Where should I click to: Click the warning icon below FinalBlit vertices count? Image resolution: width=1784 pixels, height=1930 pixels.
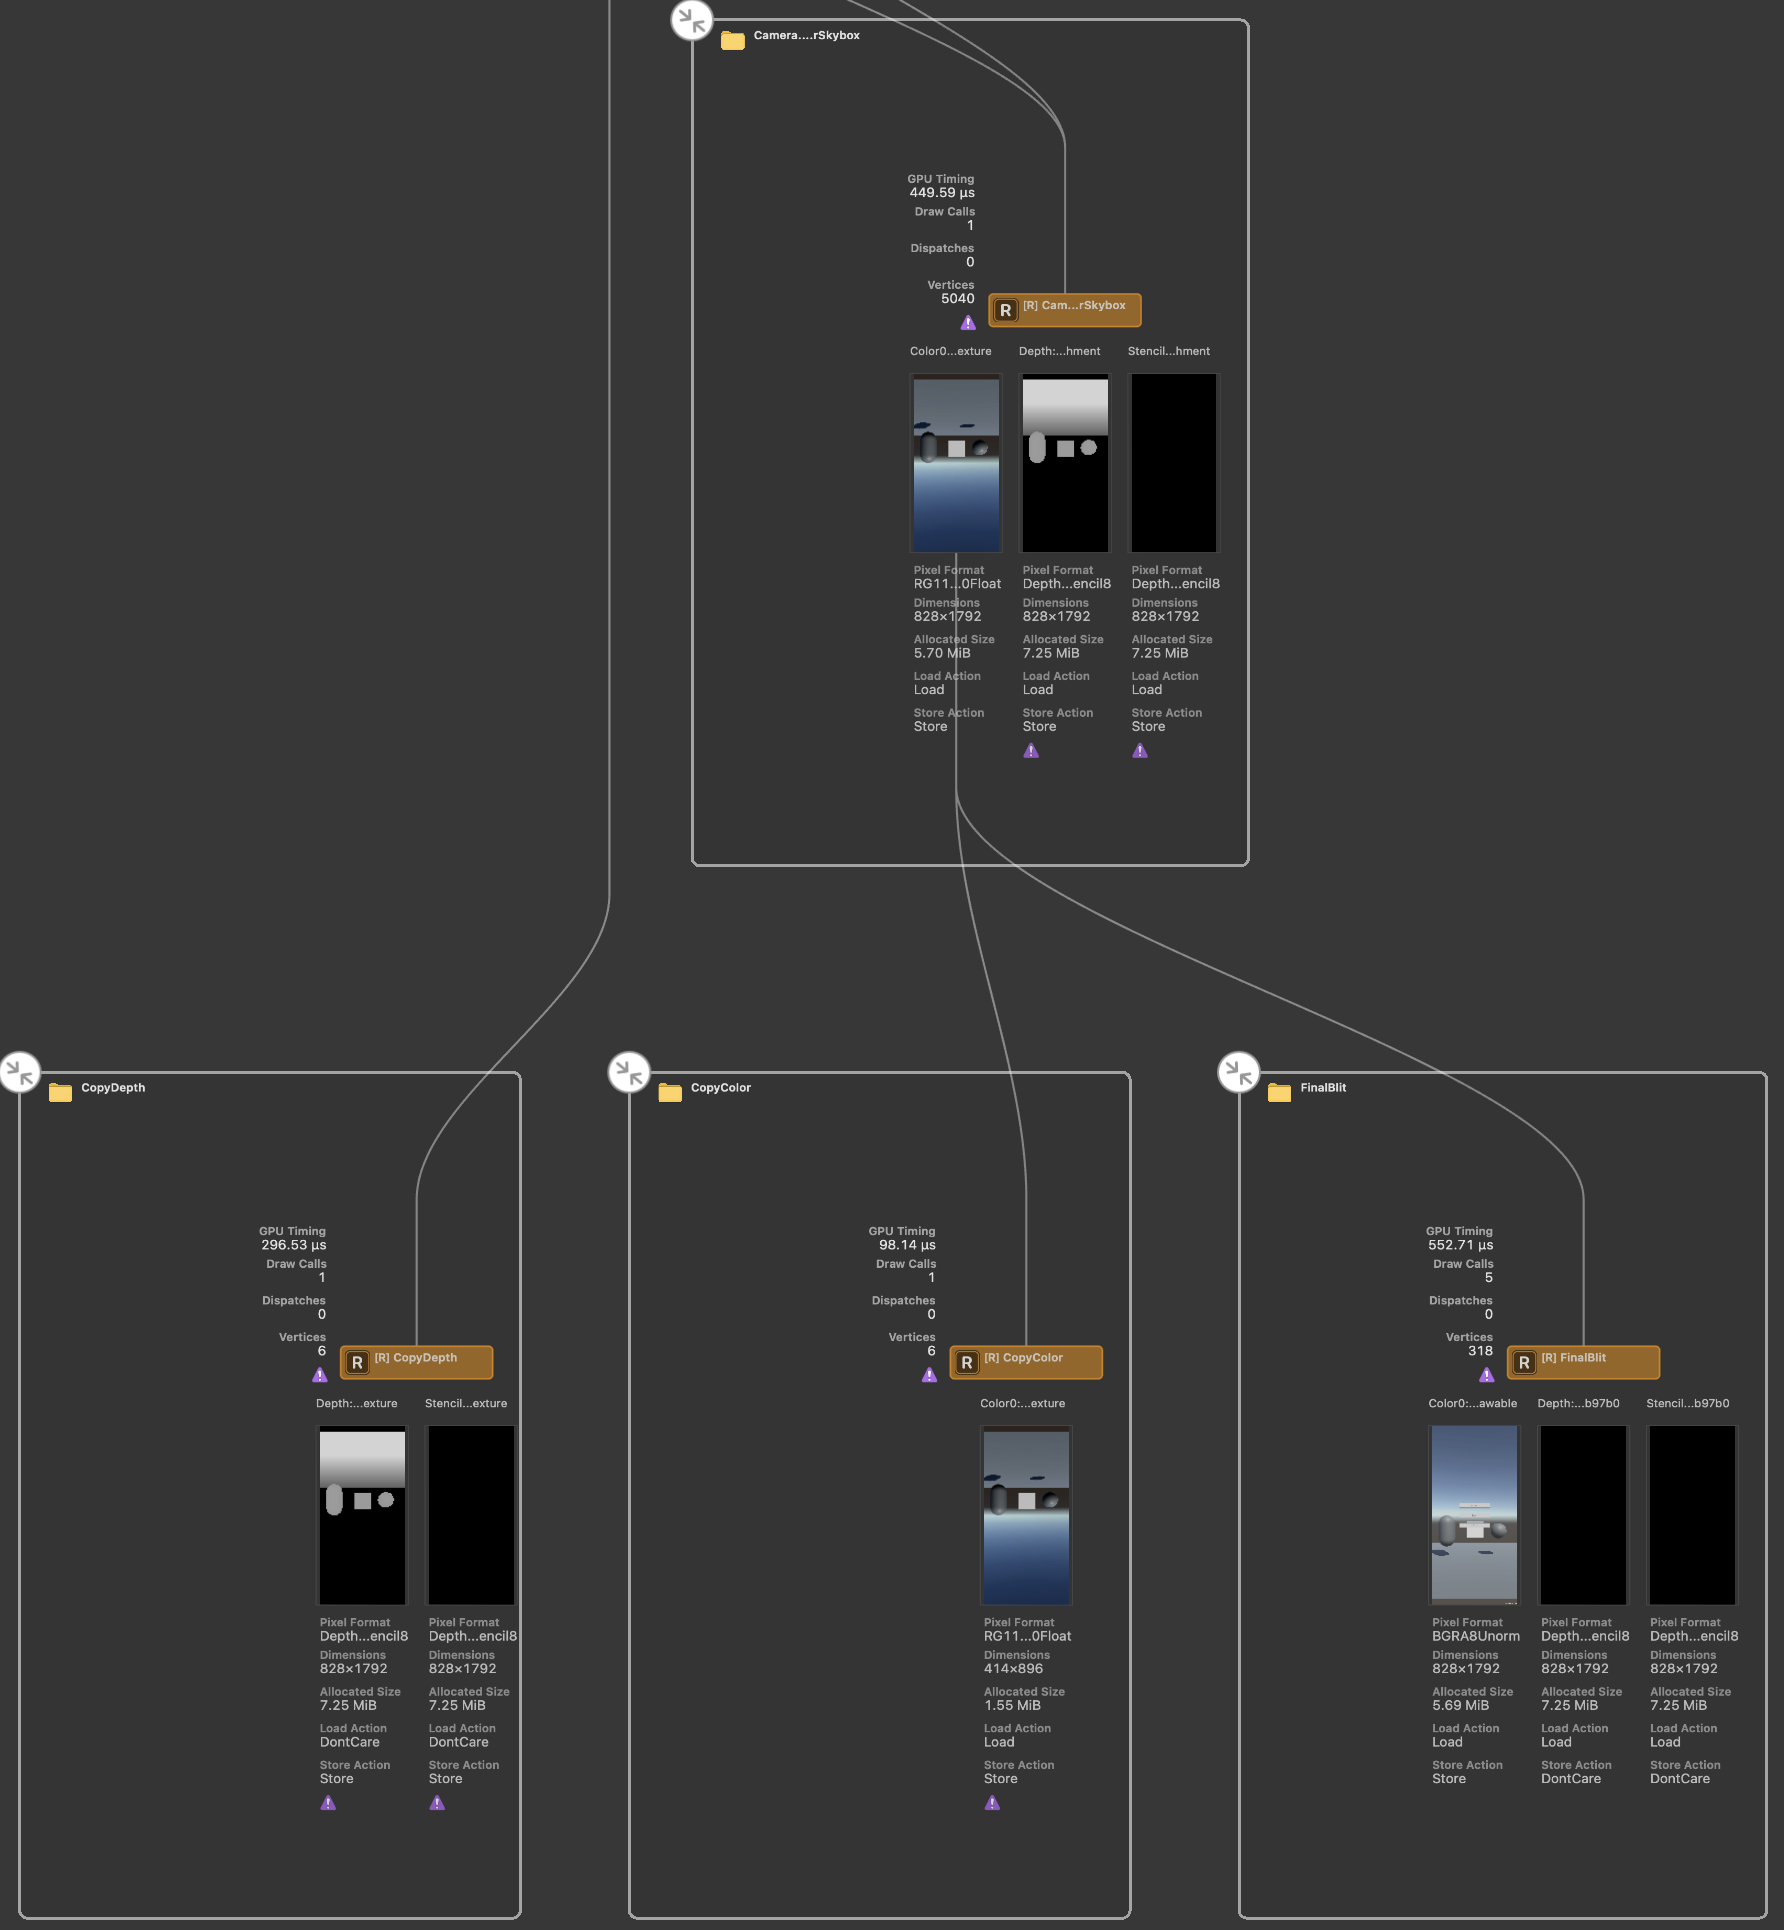tap(1487, 1375)
